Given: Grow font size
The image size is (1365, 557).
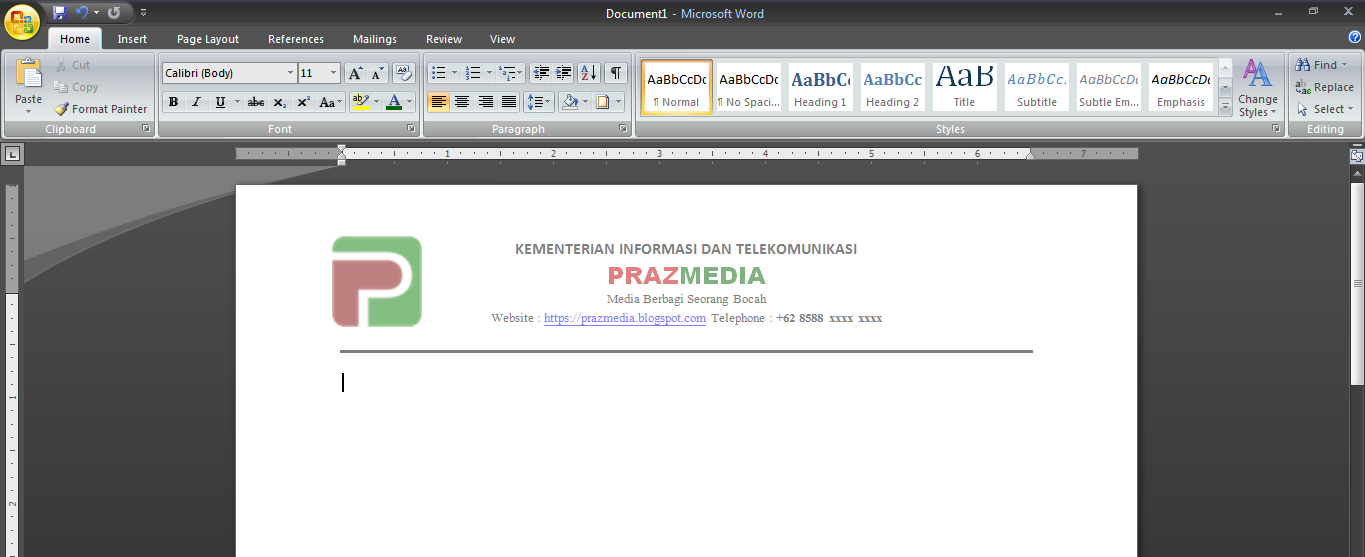Looking at the screenshot, I should click(355, 73).
